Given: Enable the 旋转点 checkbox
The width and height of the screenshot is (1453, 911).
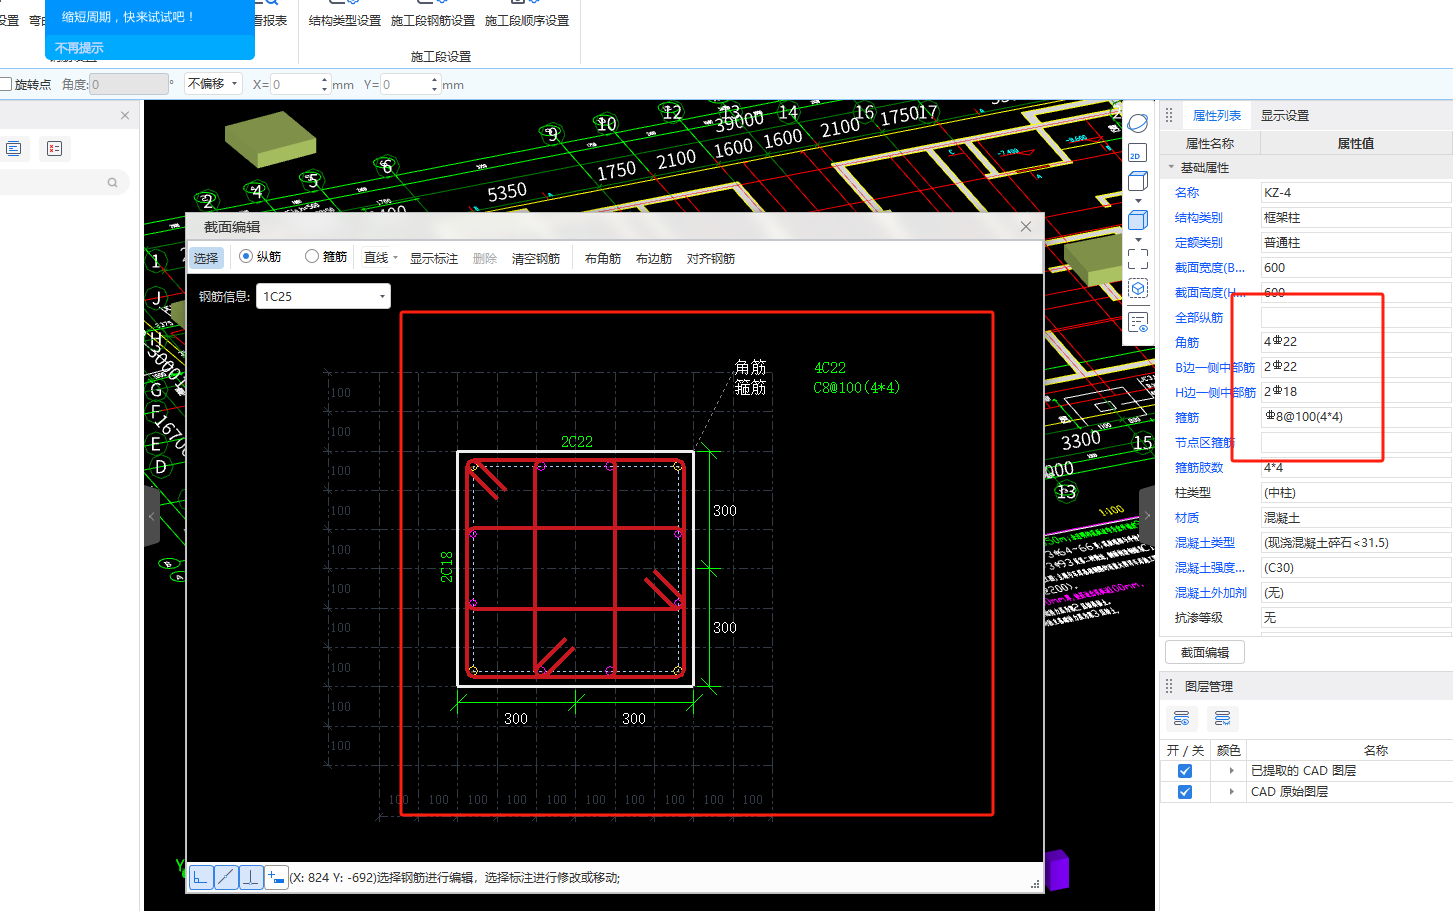Looking at the screenshot, I should (x=6, y=85).
